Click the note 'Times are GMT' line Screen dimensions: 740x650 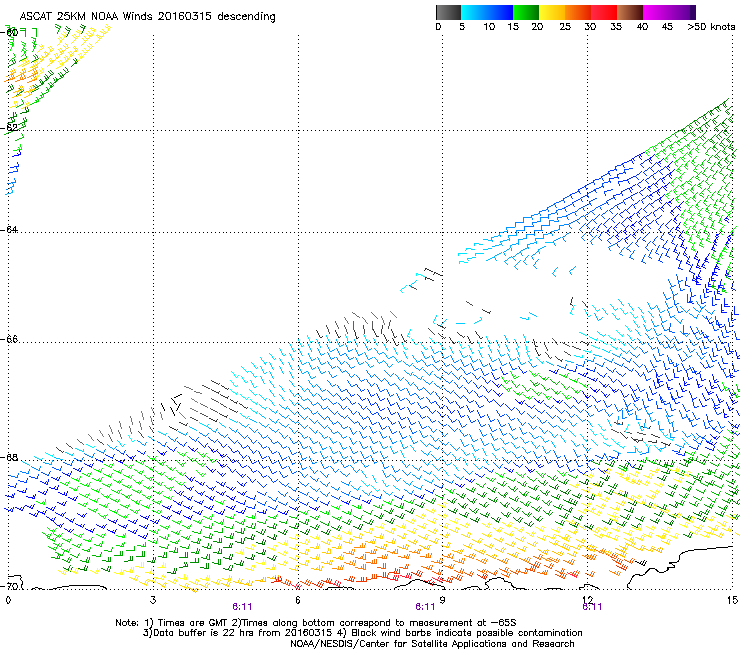click(316, 623)
